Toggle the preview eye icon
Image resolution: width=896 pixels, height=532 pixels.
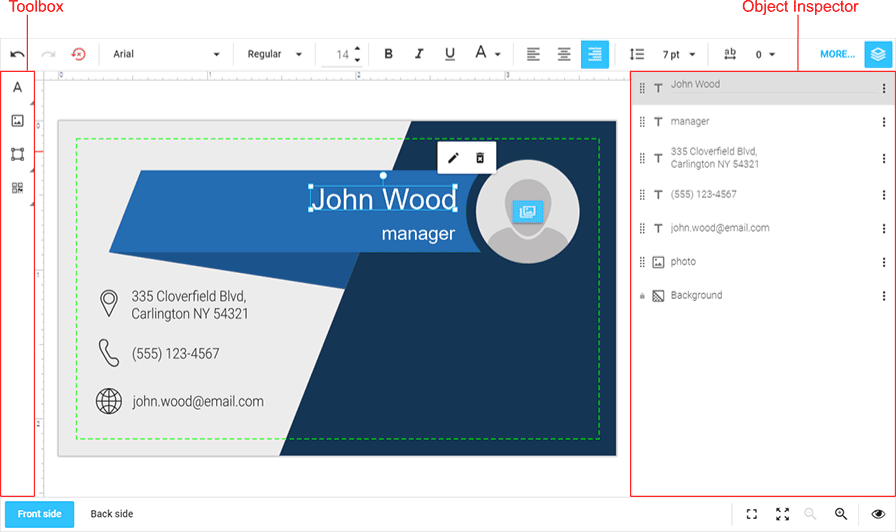coord(878,514)
